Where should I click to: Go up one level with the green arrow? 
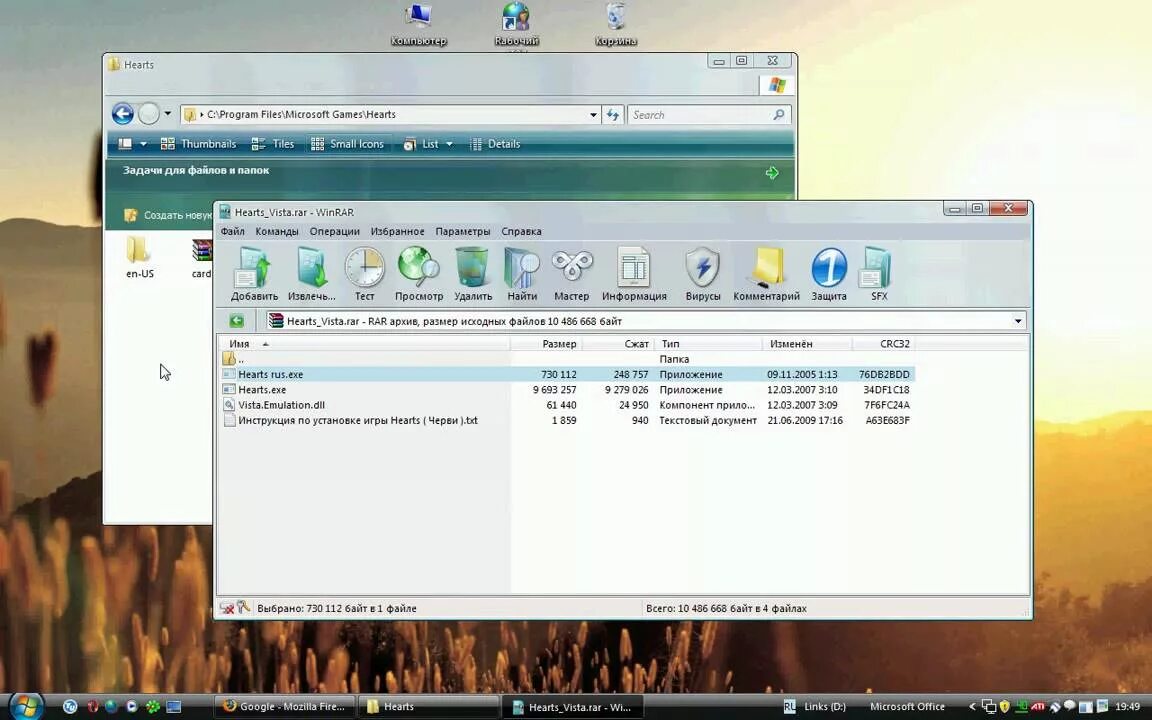[x=237, y=321]
